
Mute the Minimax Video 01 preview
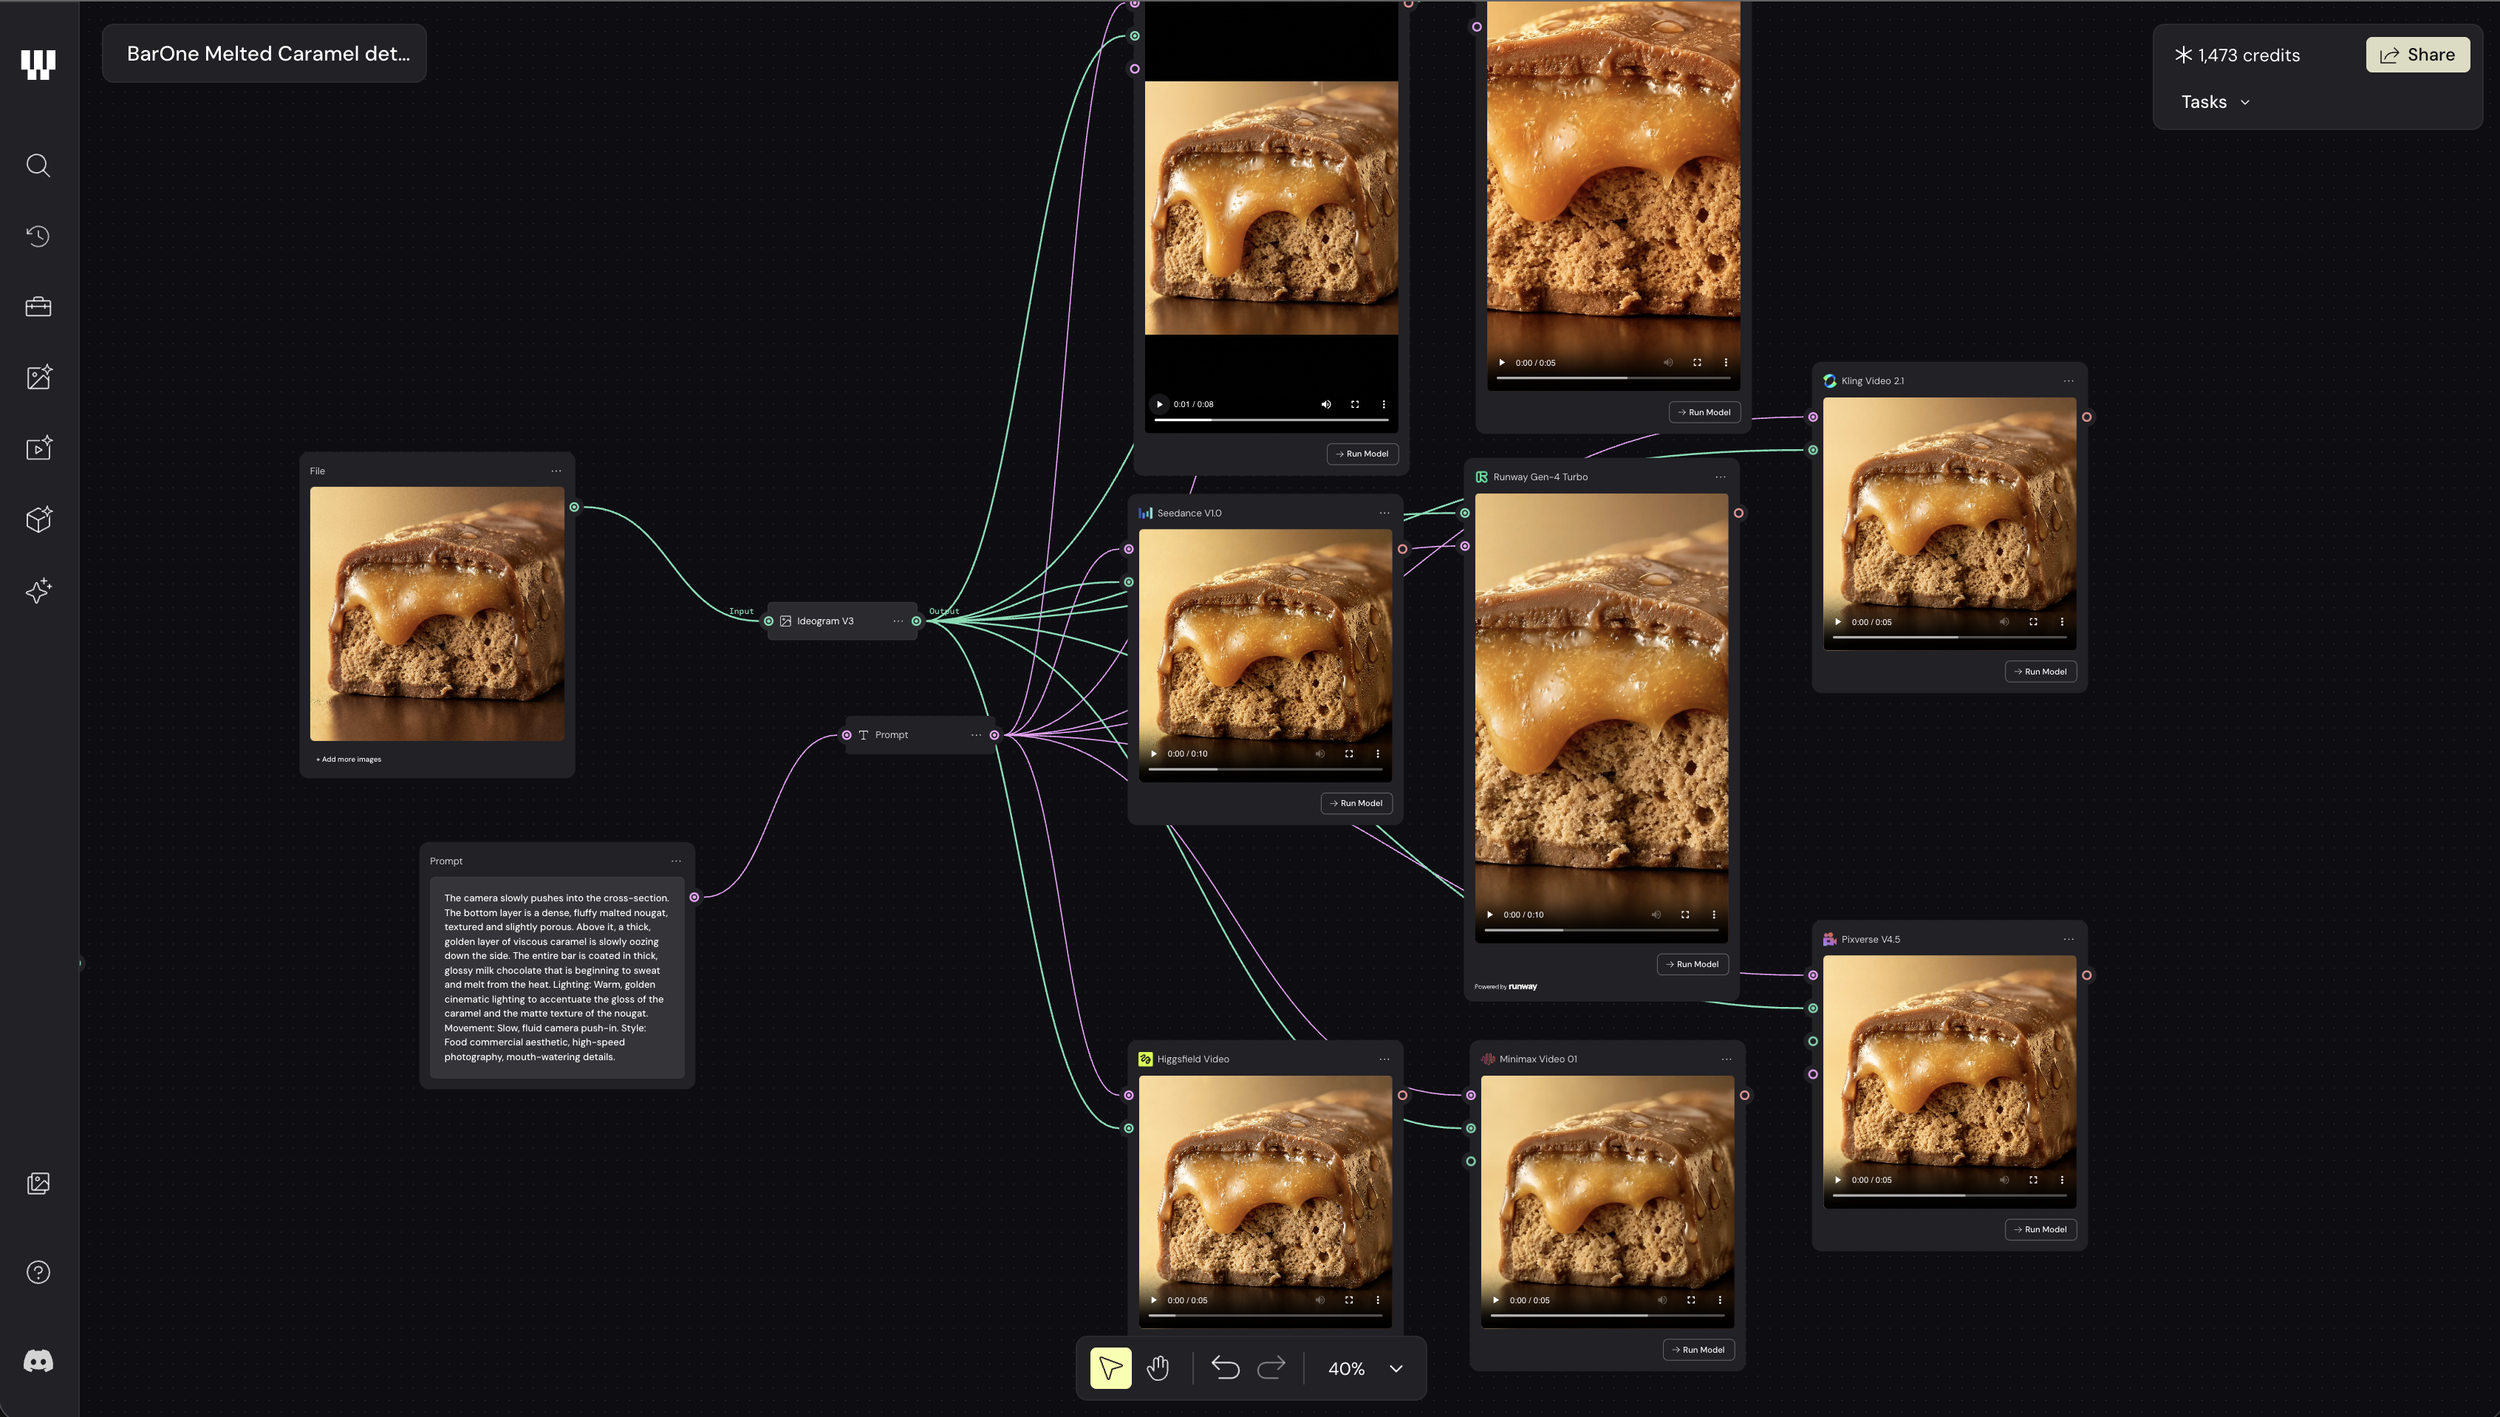point(1661,1300)
